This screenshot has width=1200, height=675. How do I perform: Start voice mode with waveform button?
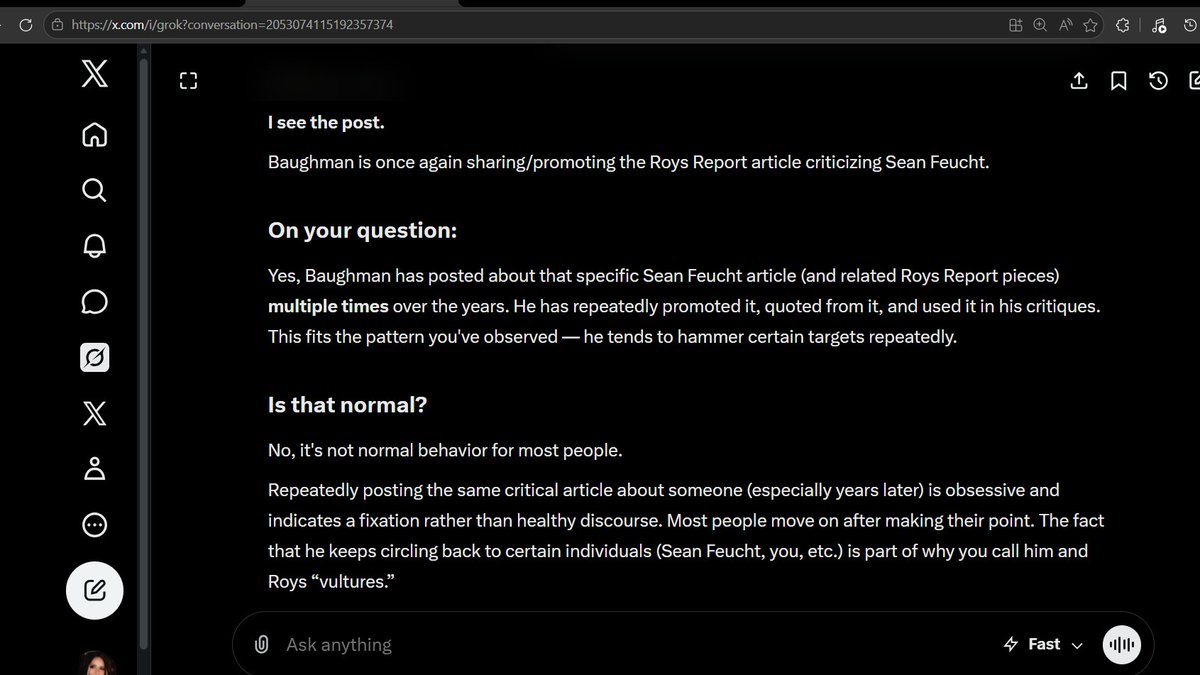tap(1122, 645)
